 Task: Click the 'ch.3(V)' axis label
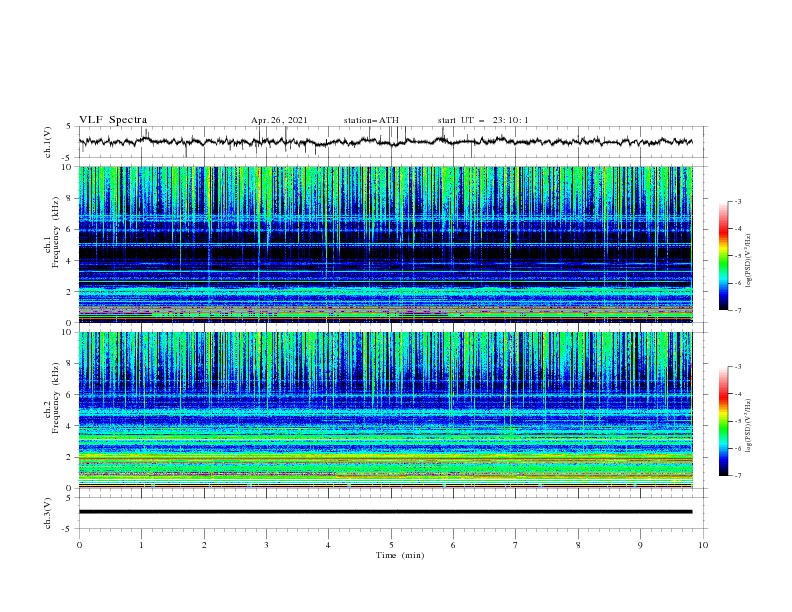[x=48, y=513]
